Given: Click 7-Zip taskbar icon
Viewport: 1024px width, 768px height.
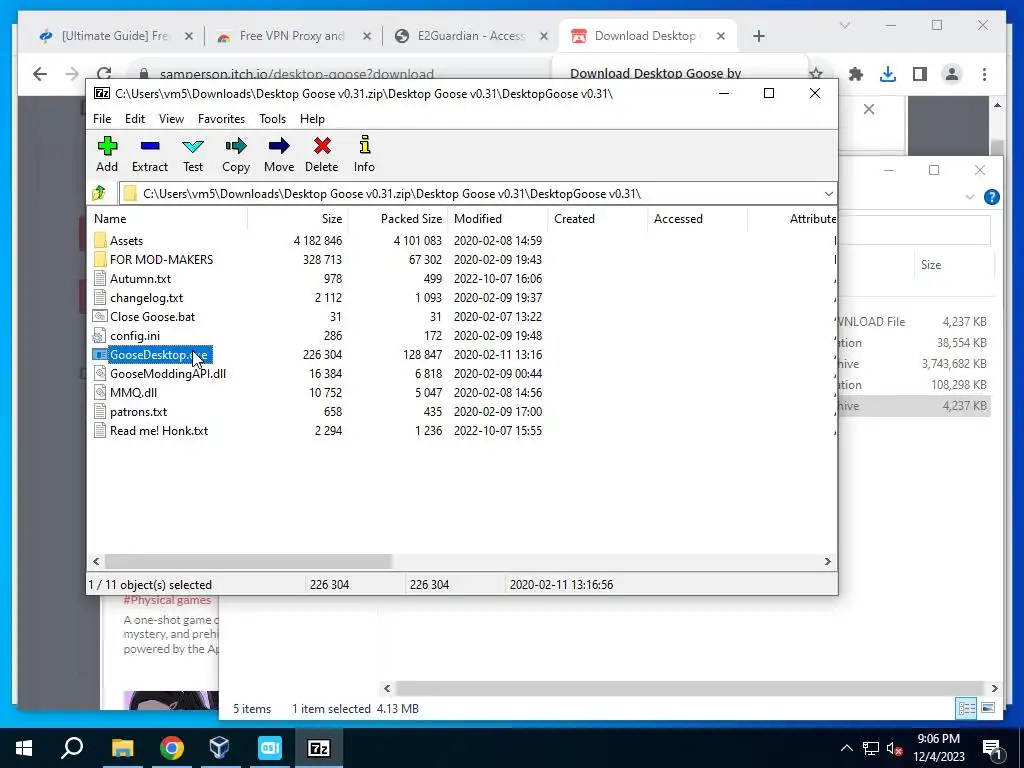Looking at the screenshot, I should pos(319,748).
